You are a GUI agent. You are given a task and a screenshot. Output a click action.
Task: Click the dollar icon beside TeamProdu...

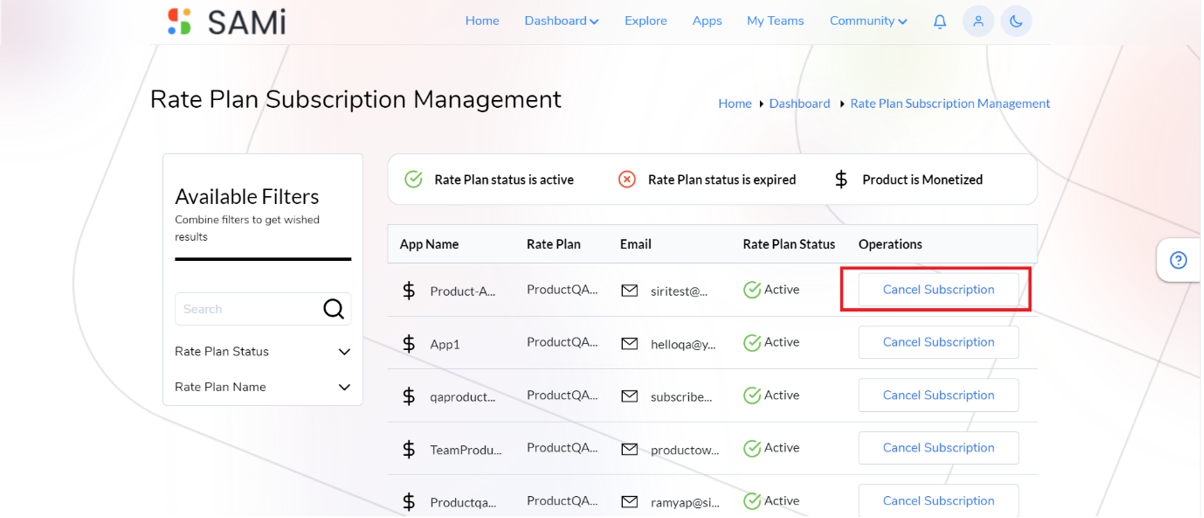pos(408,449)
